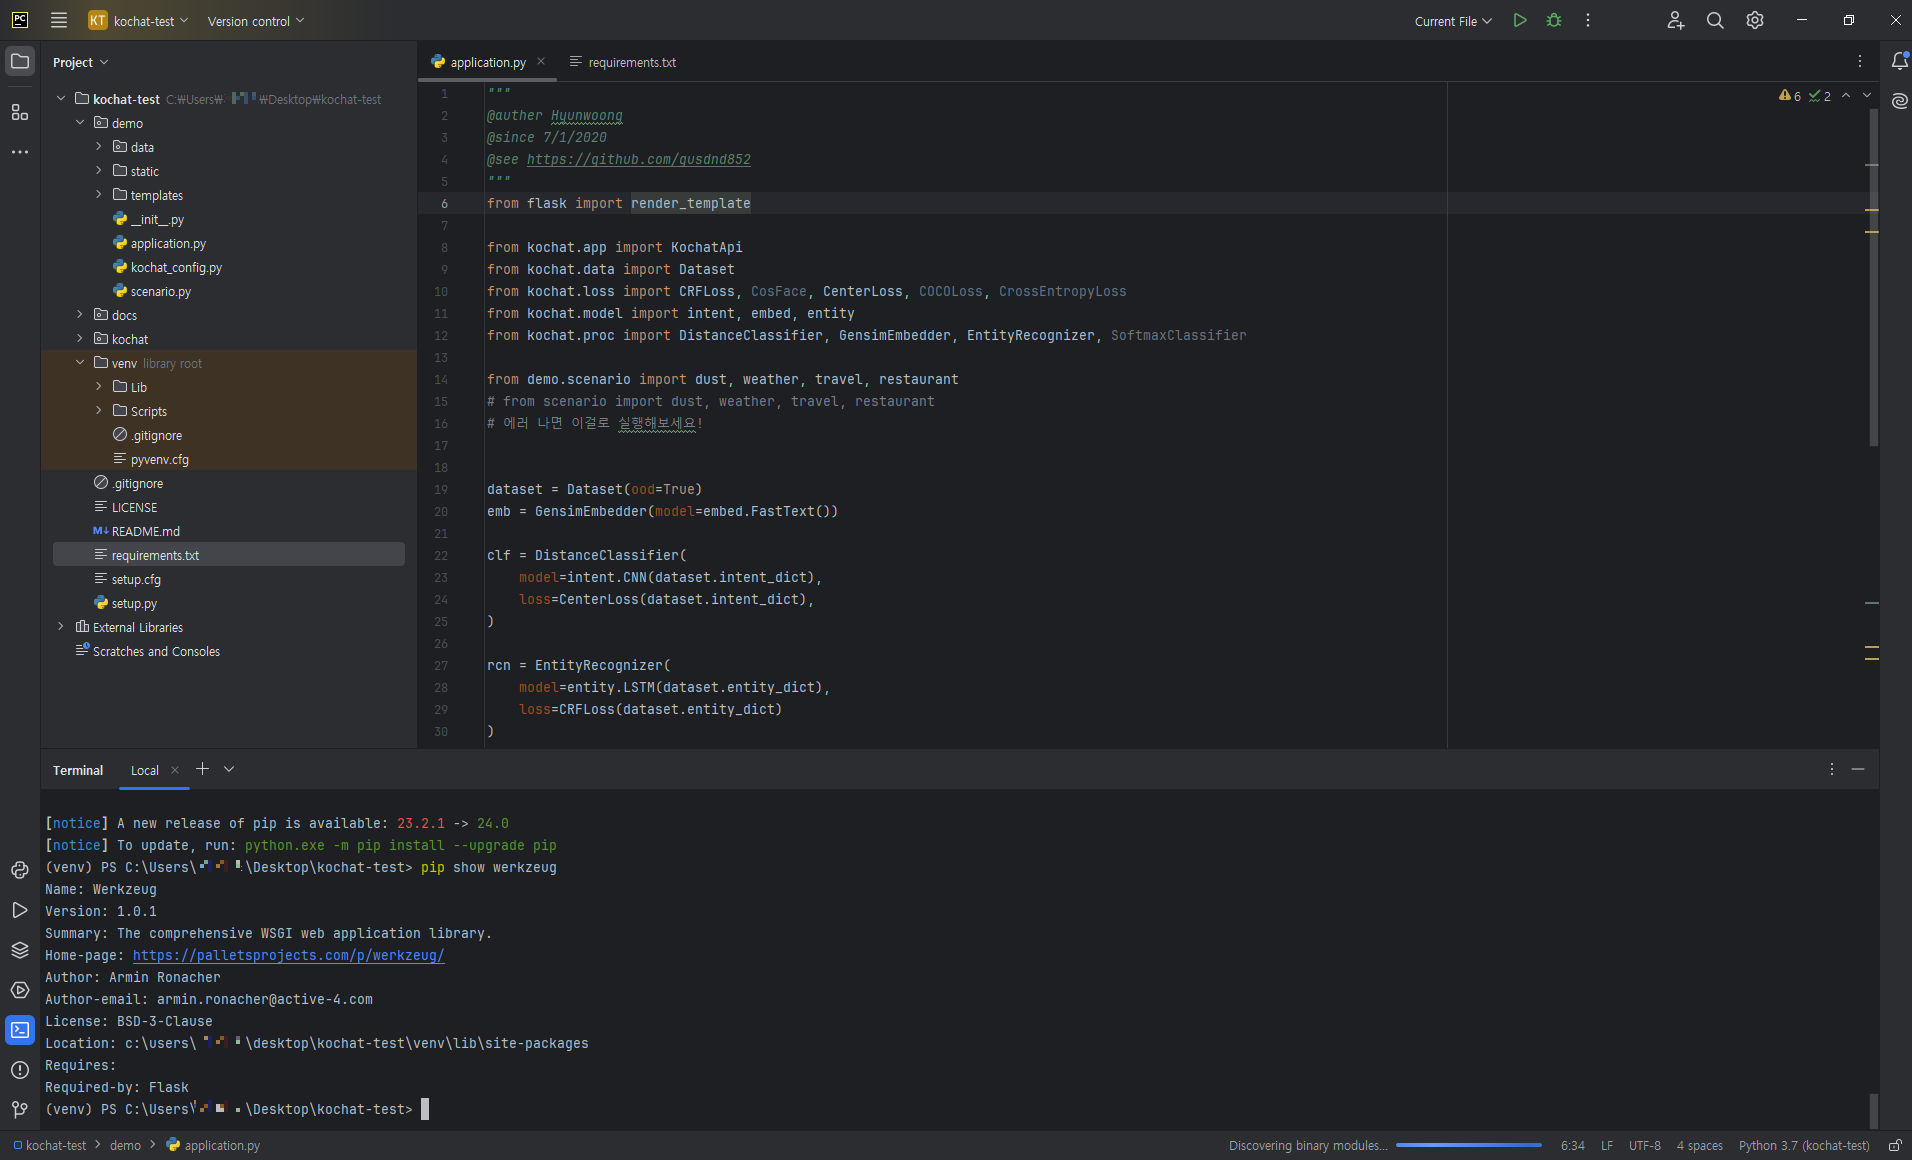Viewport: 1912px width, 1160px height.
Task: Go to the next highlighted problem arrow
Action: [1867, 96]
